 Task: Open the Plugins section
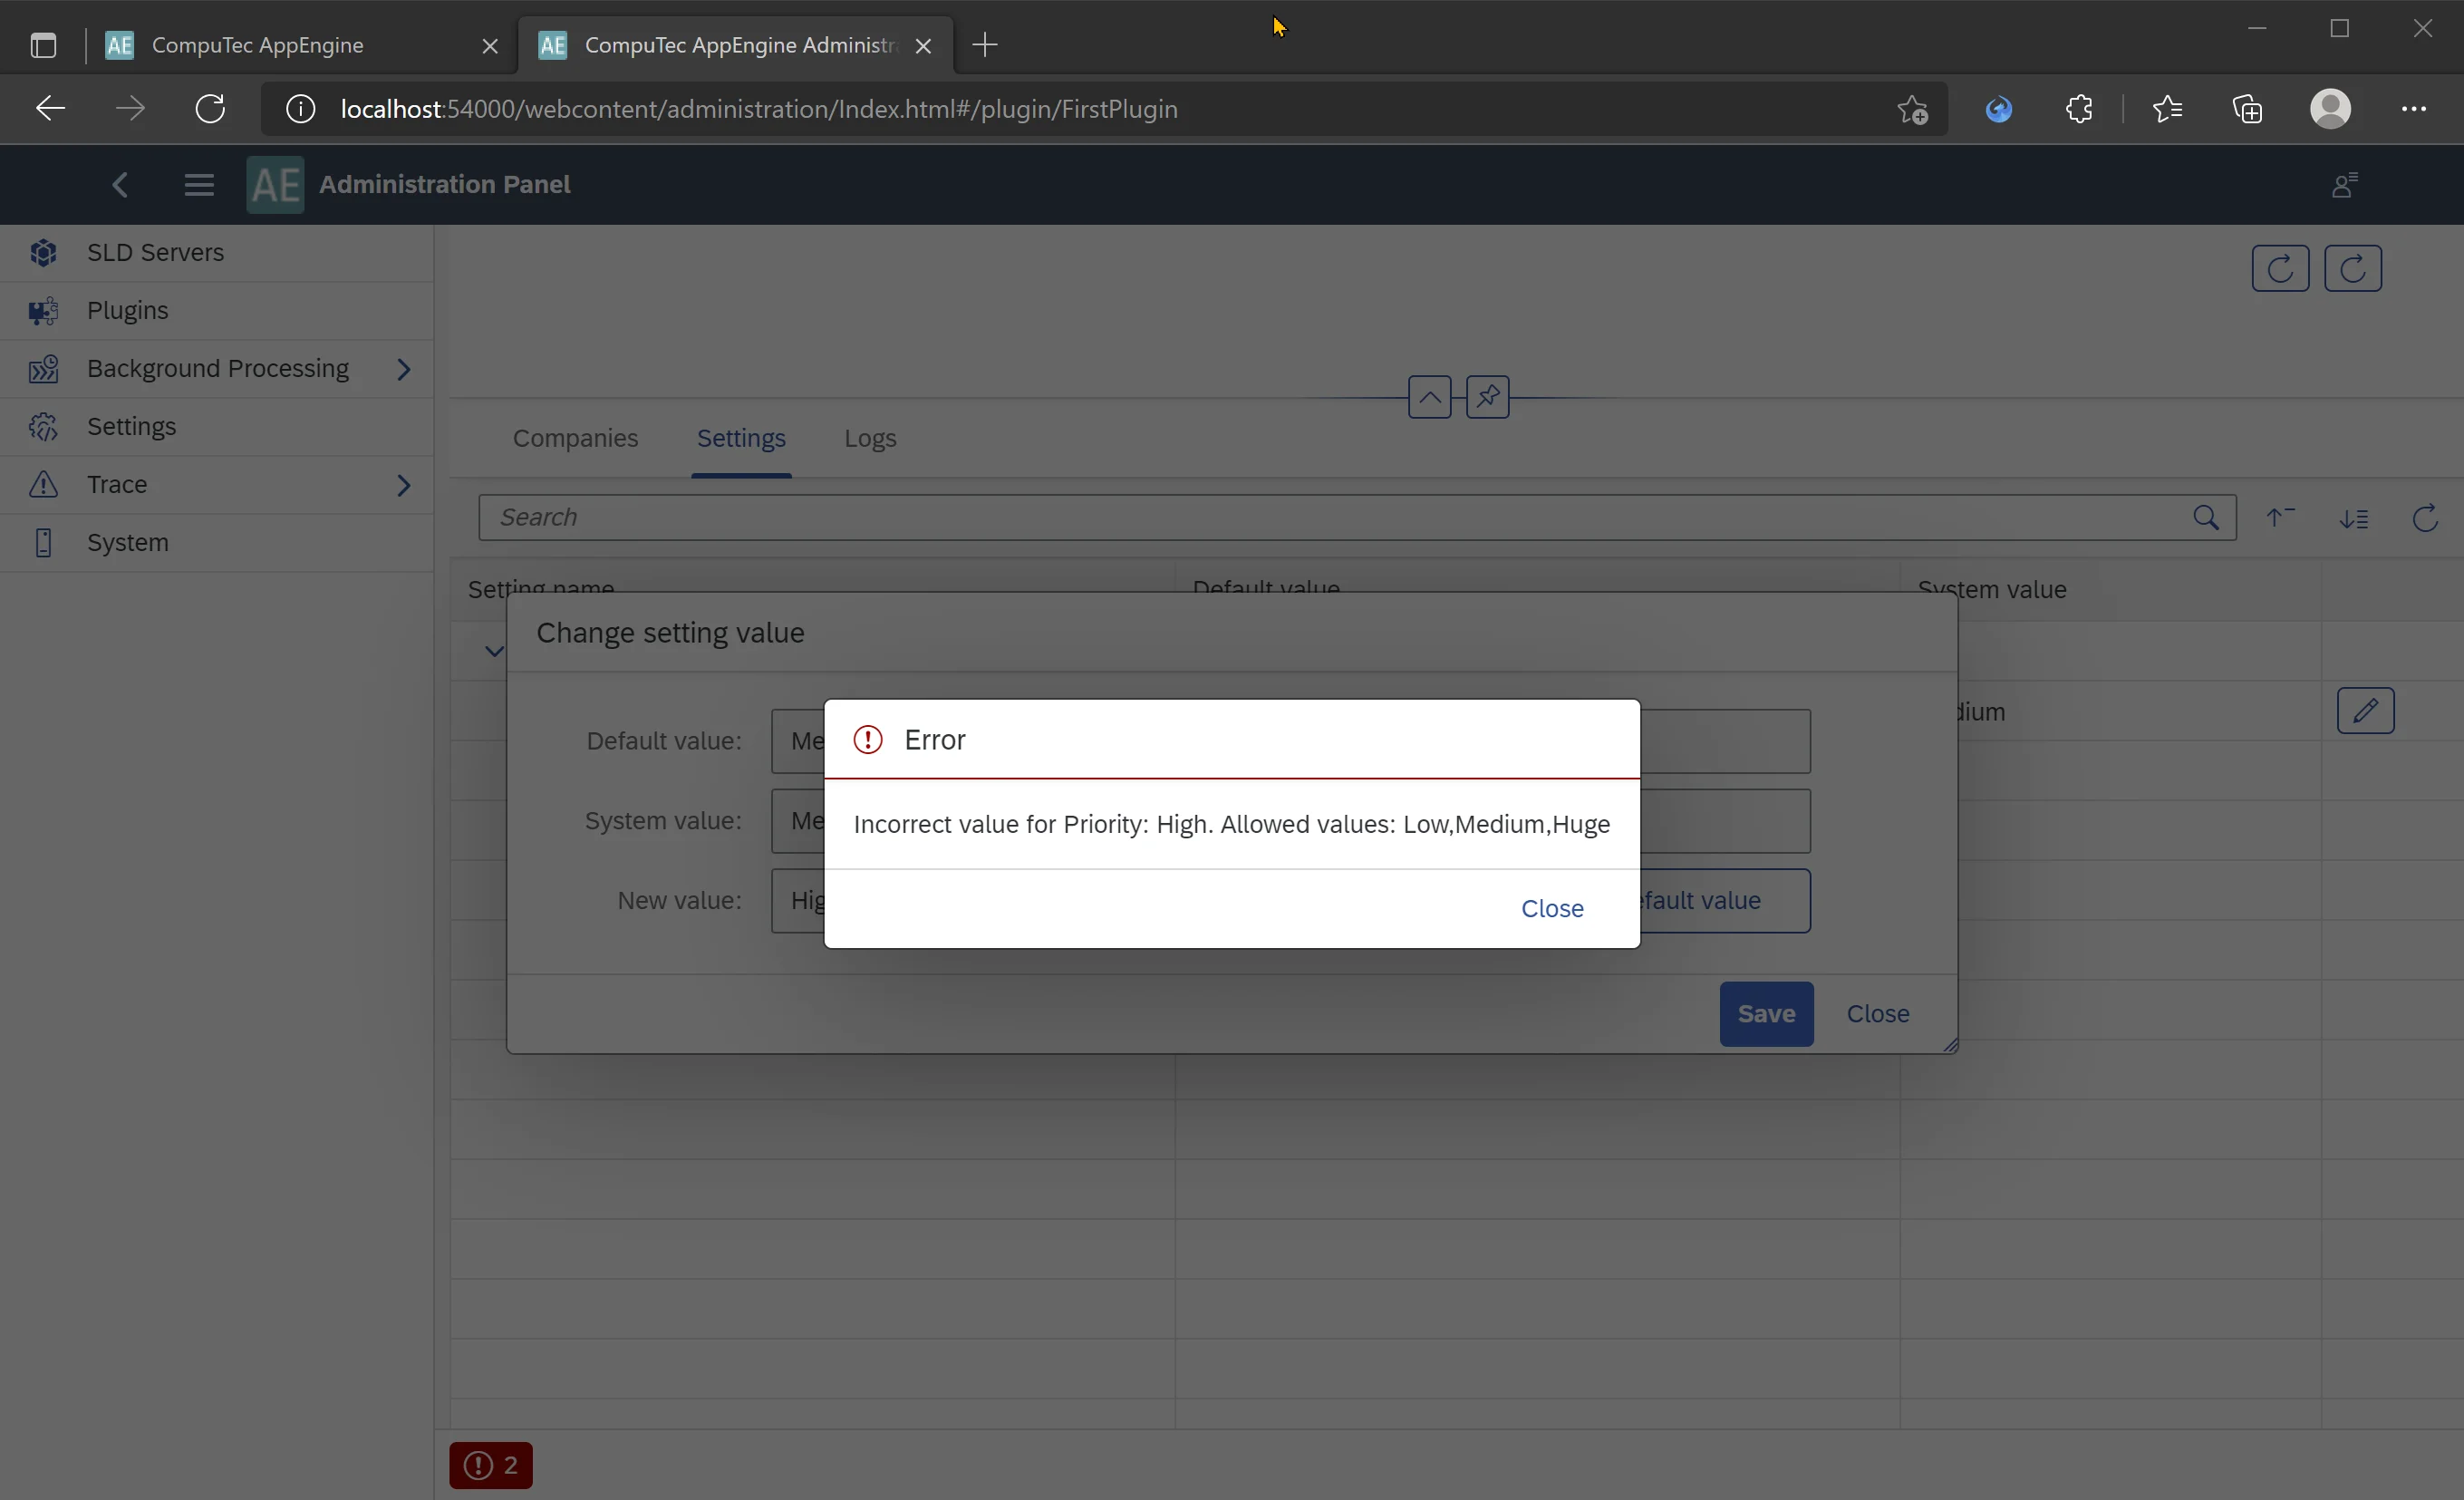coord(127,310)
